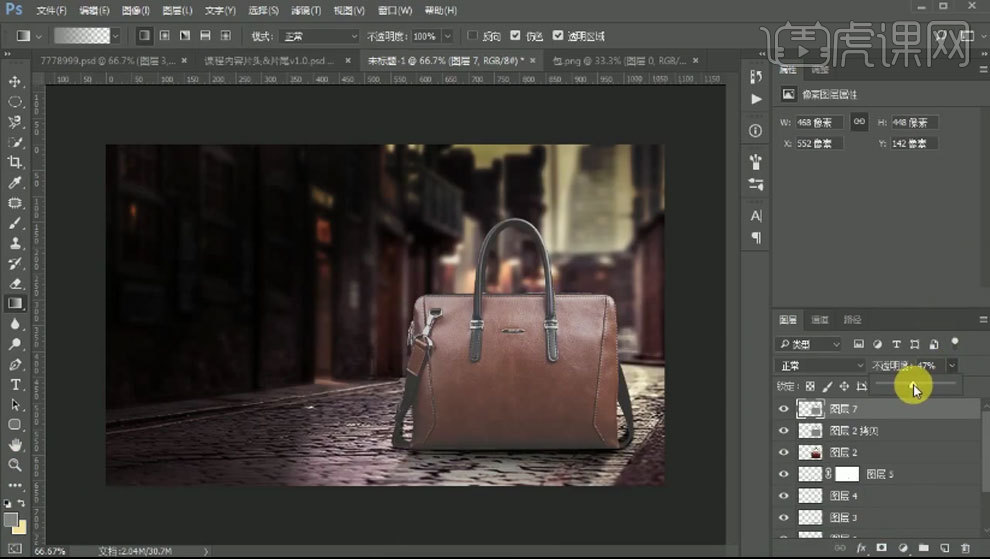Screen dimensions: 990x559
Task: Add a layer mask using the mask icon
Action: point(881,548)
